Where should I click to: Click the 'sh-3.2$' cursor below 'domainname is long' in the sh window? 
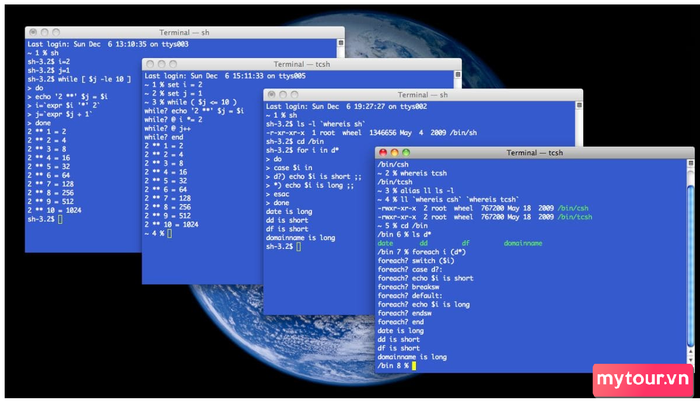299,246
